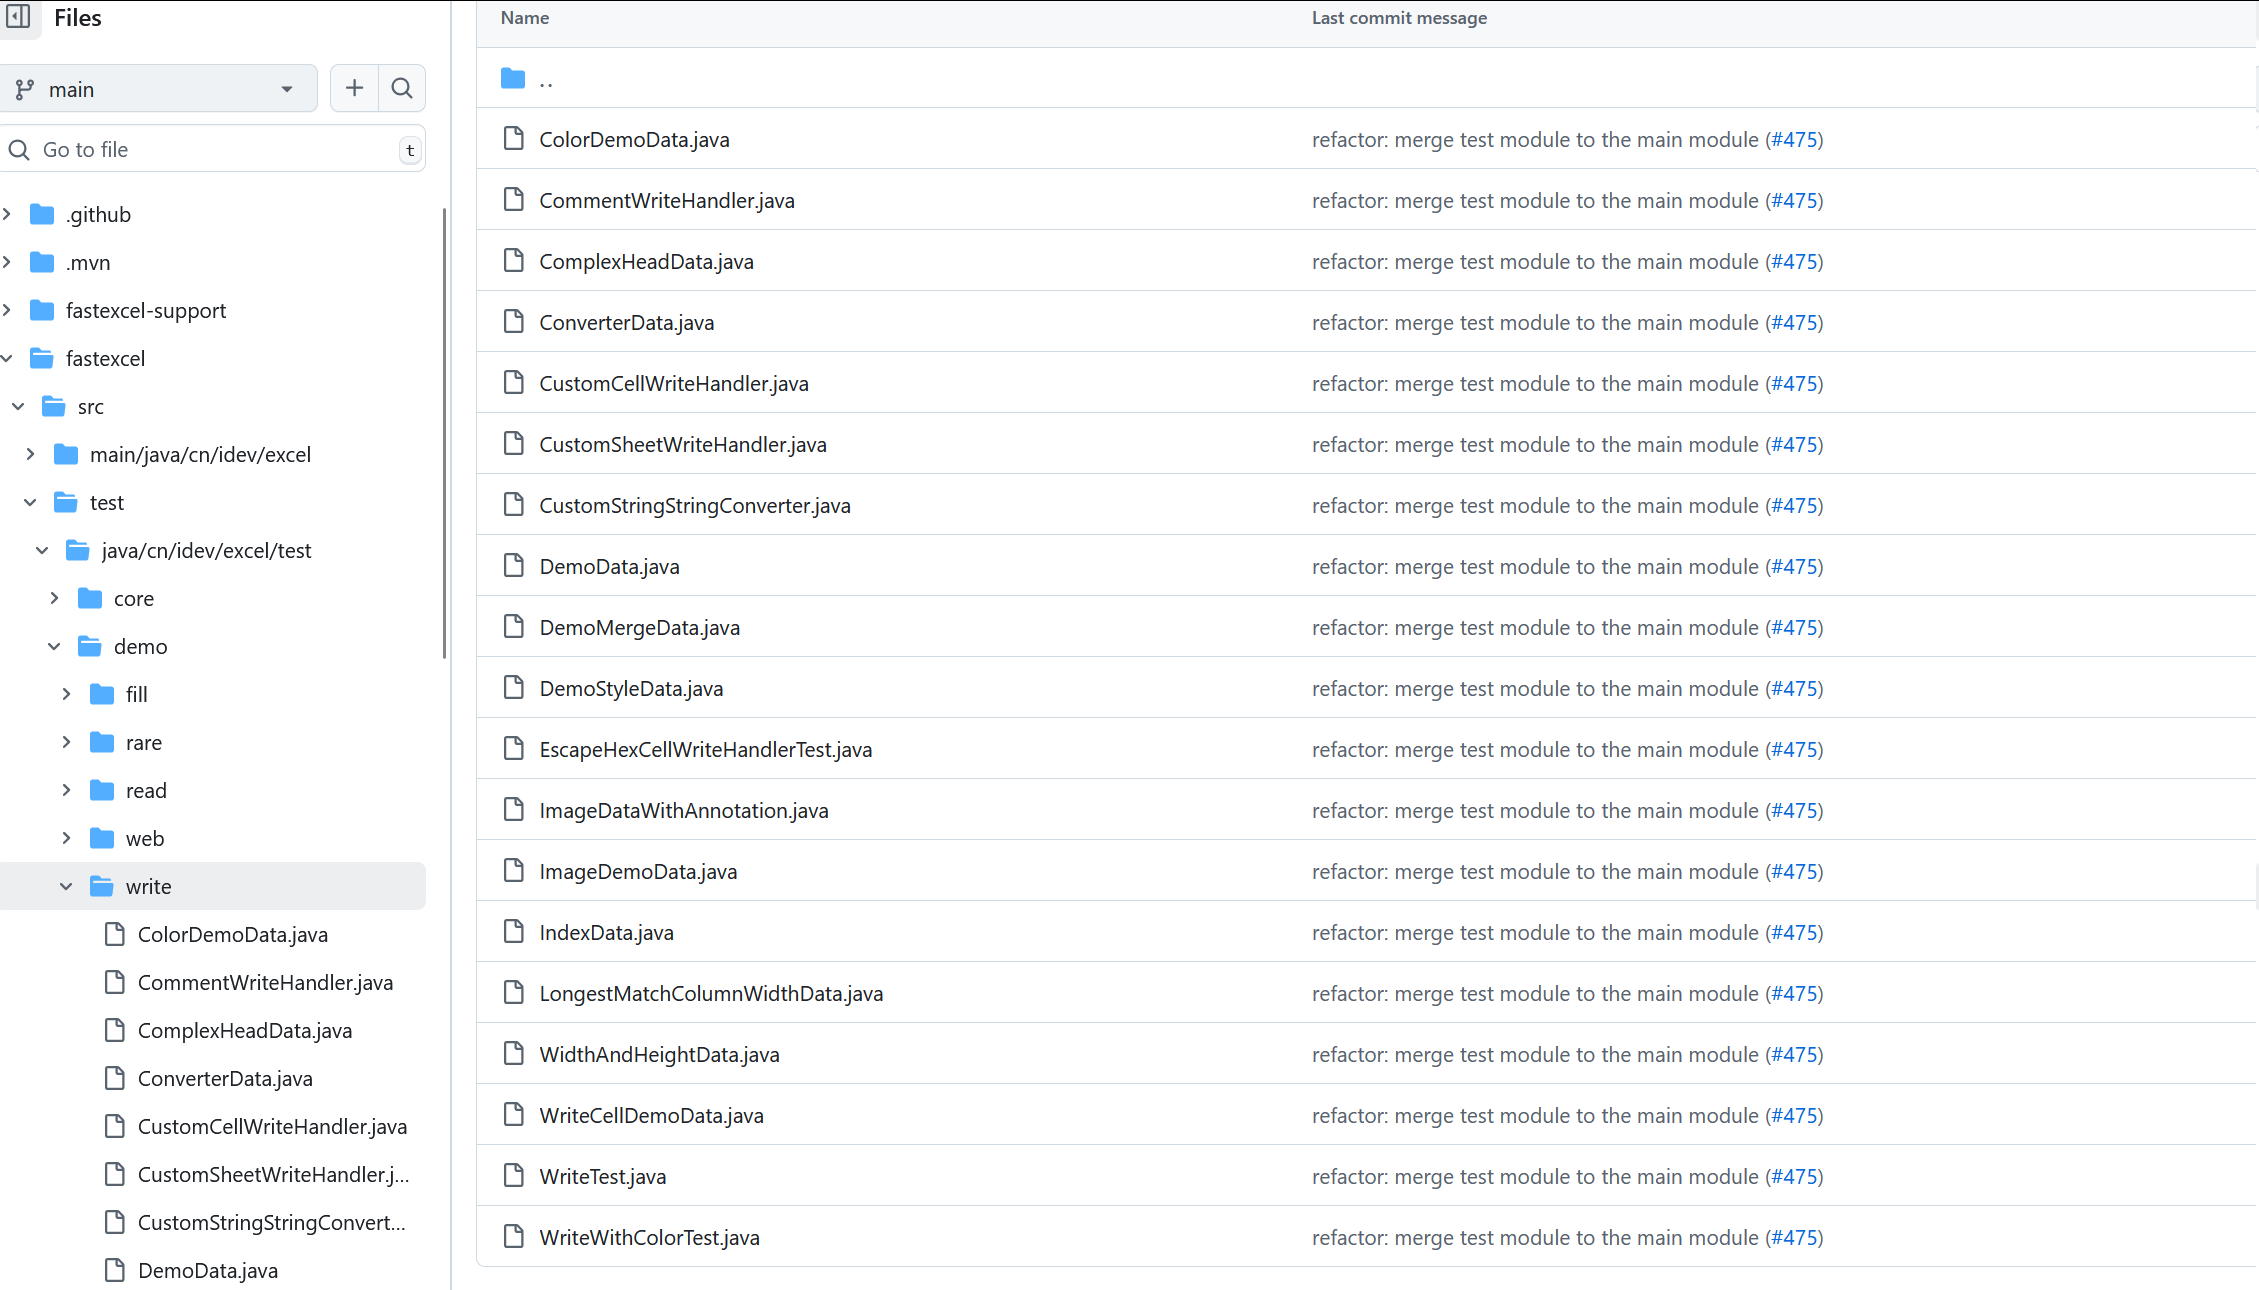Collapse the fastexcel folder chevron
Screen dimensions: 2259x1290
click(x=7, y=358)
